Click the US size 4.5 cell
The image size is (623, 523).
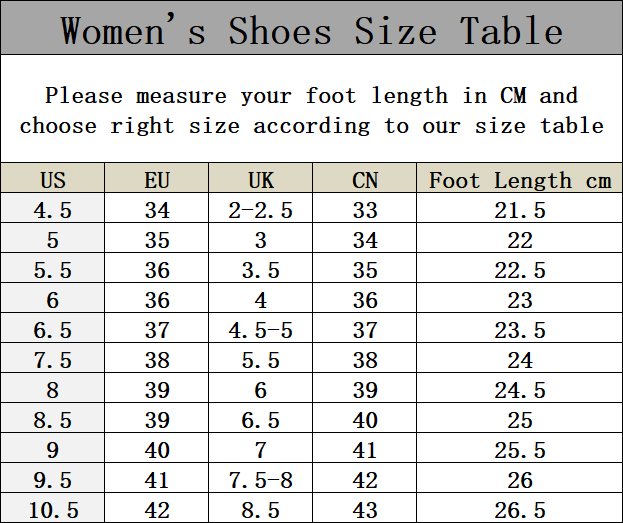click(x=53, y=211)
